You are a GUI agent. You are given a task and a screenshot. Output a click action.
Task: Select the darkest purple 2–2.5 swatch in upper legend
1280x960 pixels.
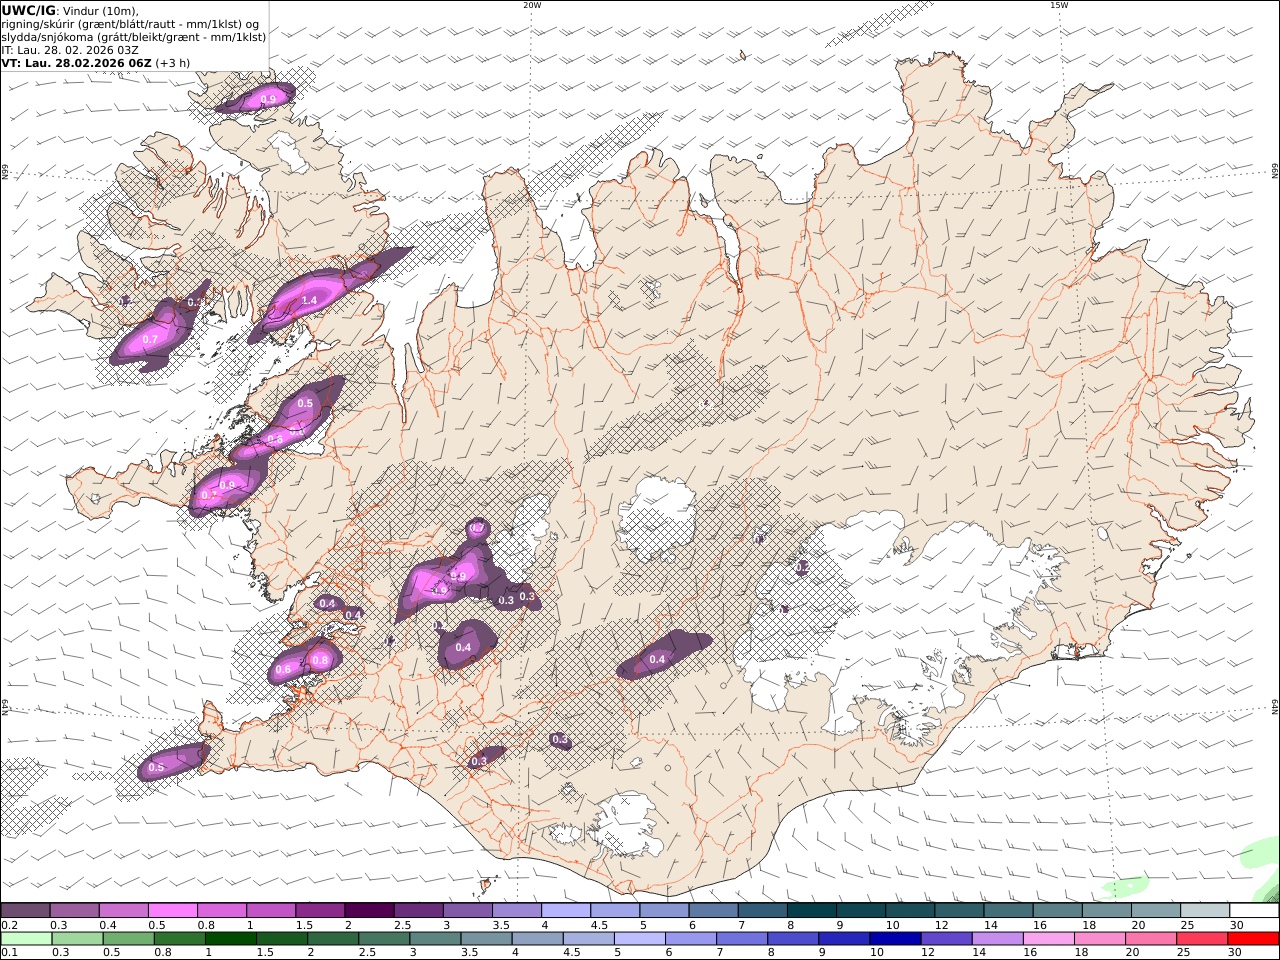point(369,910)
